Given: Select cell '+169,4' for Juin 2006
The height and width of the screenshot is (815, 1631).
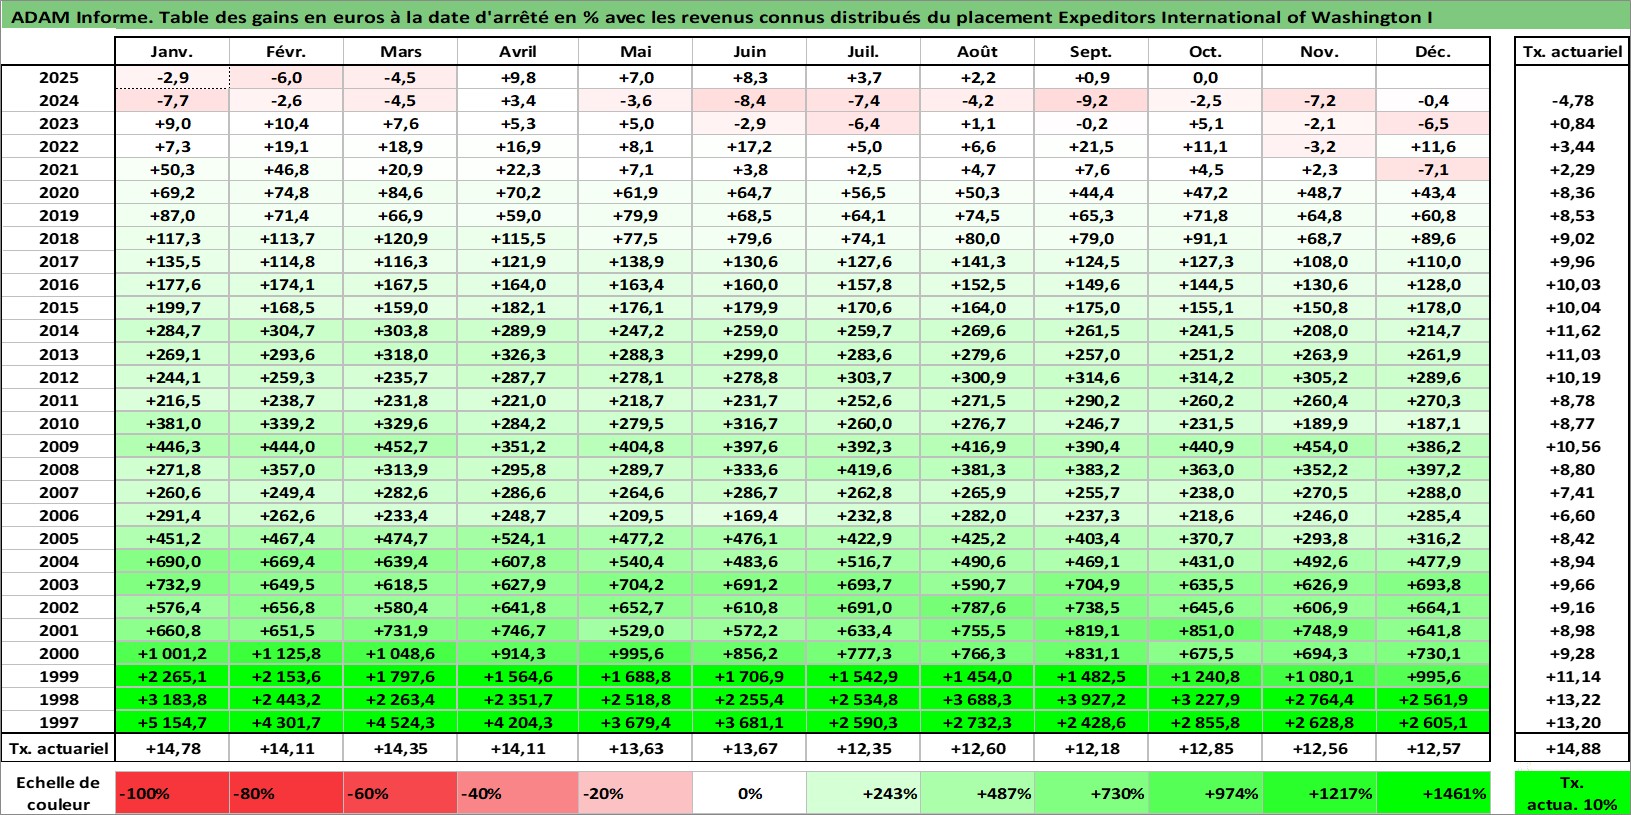Looking at the screenshot, I should (750, 515).
